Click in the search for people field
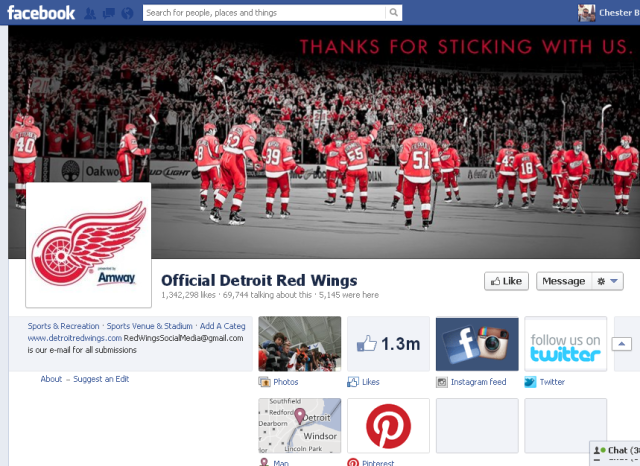The height and width of the screenshot is (466, 640). (263, 13)
